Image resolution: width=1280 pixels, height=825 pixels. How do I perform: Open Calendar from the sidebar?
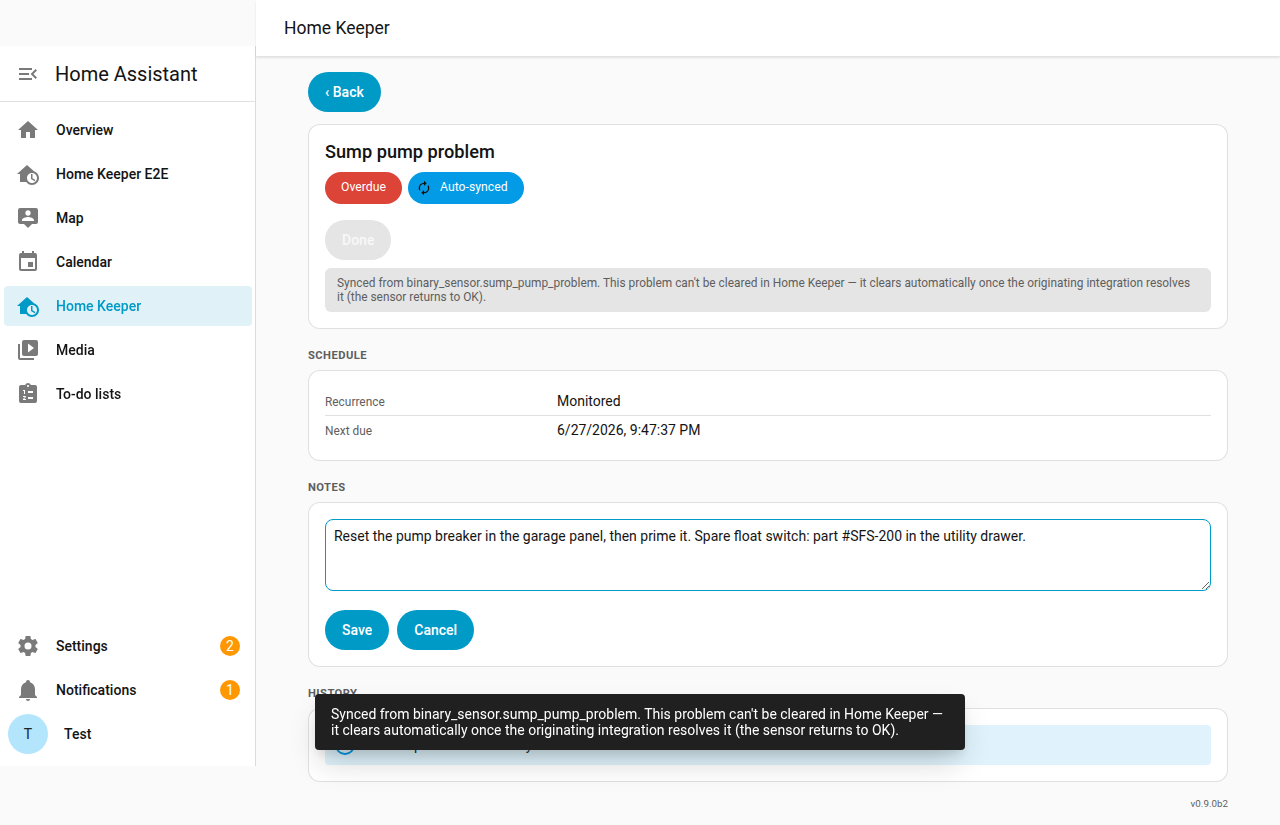pyautogui.click(x=128, y=262)
